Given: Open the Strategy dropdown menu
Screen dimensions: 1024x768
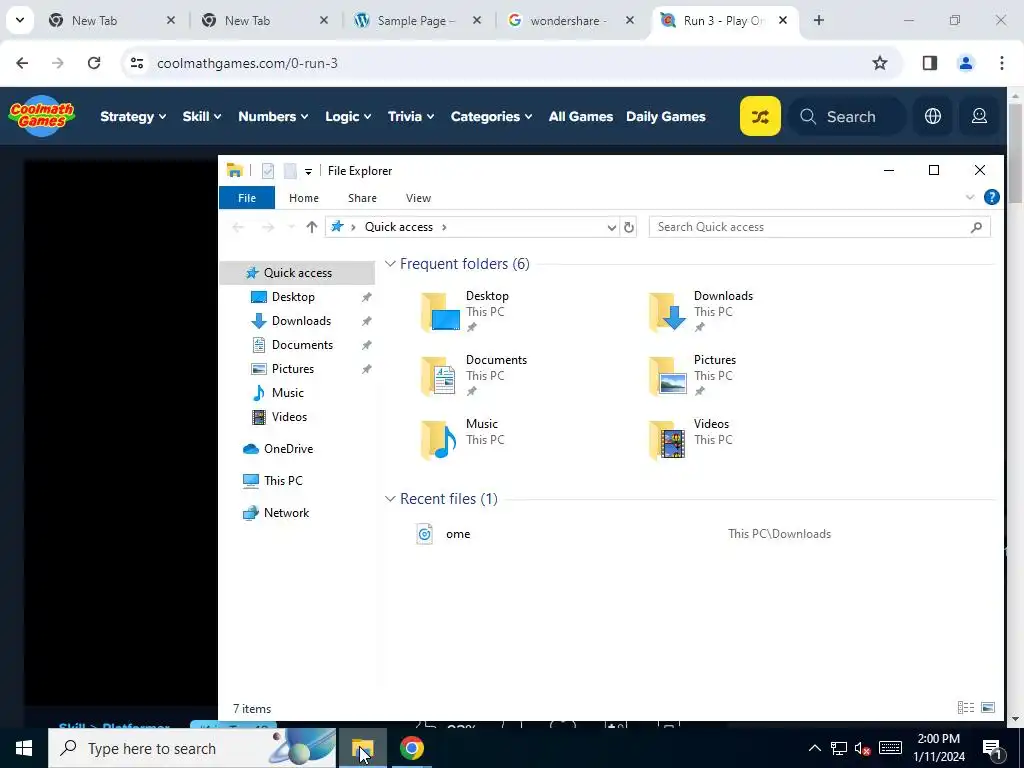Looking at the screenshot, I should pyautogui.click(x=133, y=116).
